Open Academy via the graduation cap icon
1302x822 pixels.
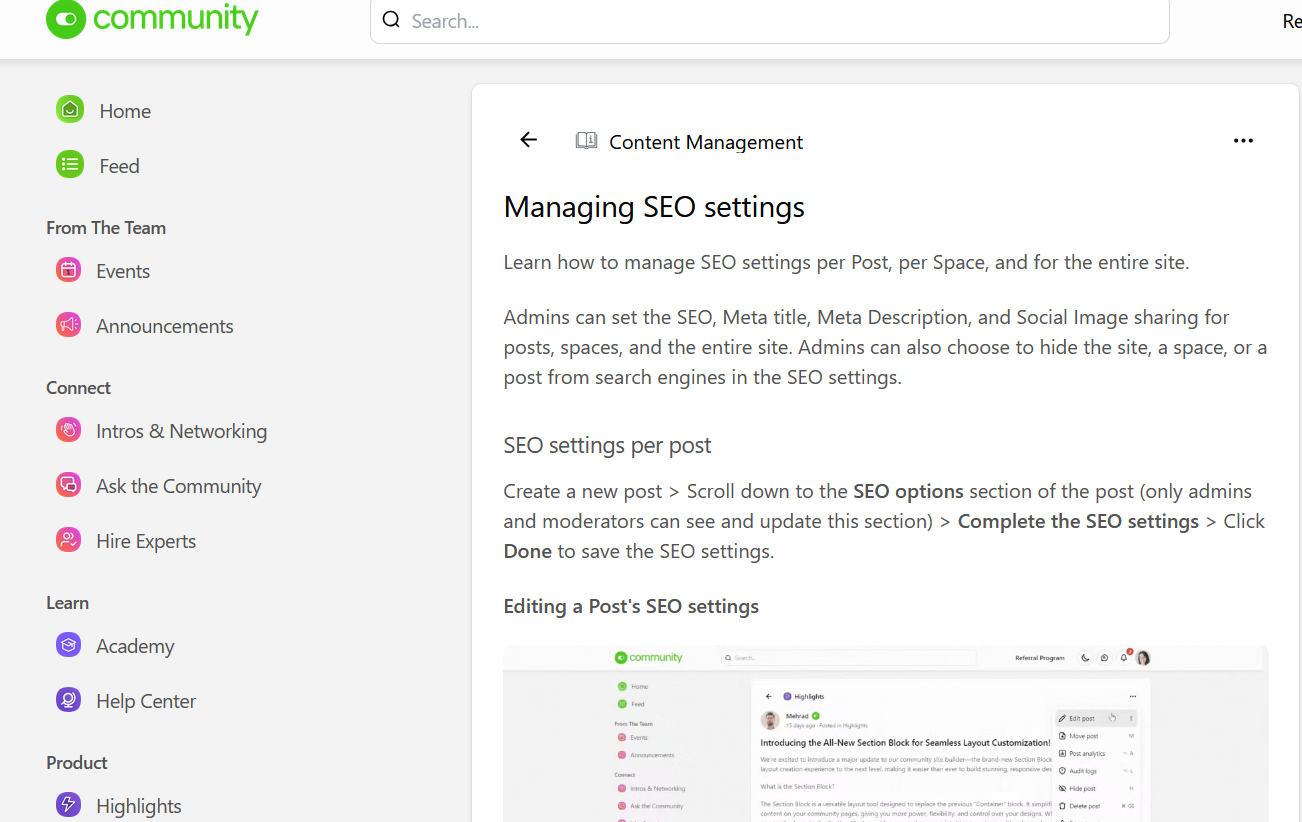68,645
